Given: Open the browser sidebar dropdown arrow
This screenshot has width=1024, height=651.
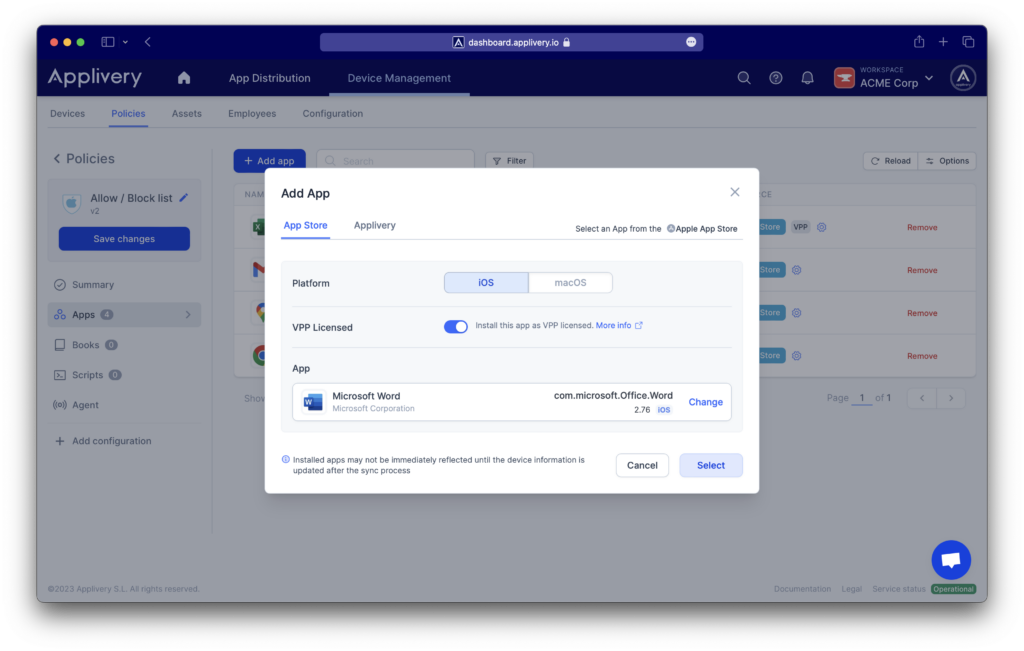Looking at the screenshot, I should pyautogui.click(x=125, y=42).
